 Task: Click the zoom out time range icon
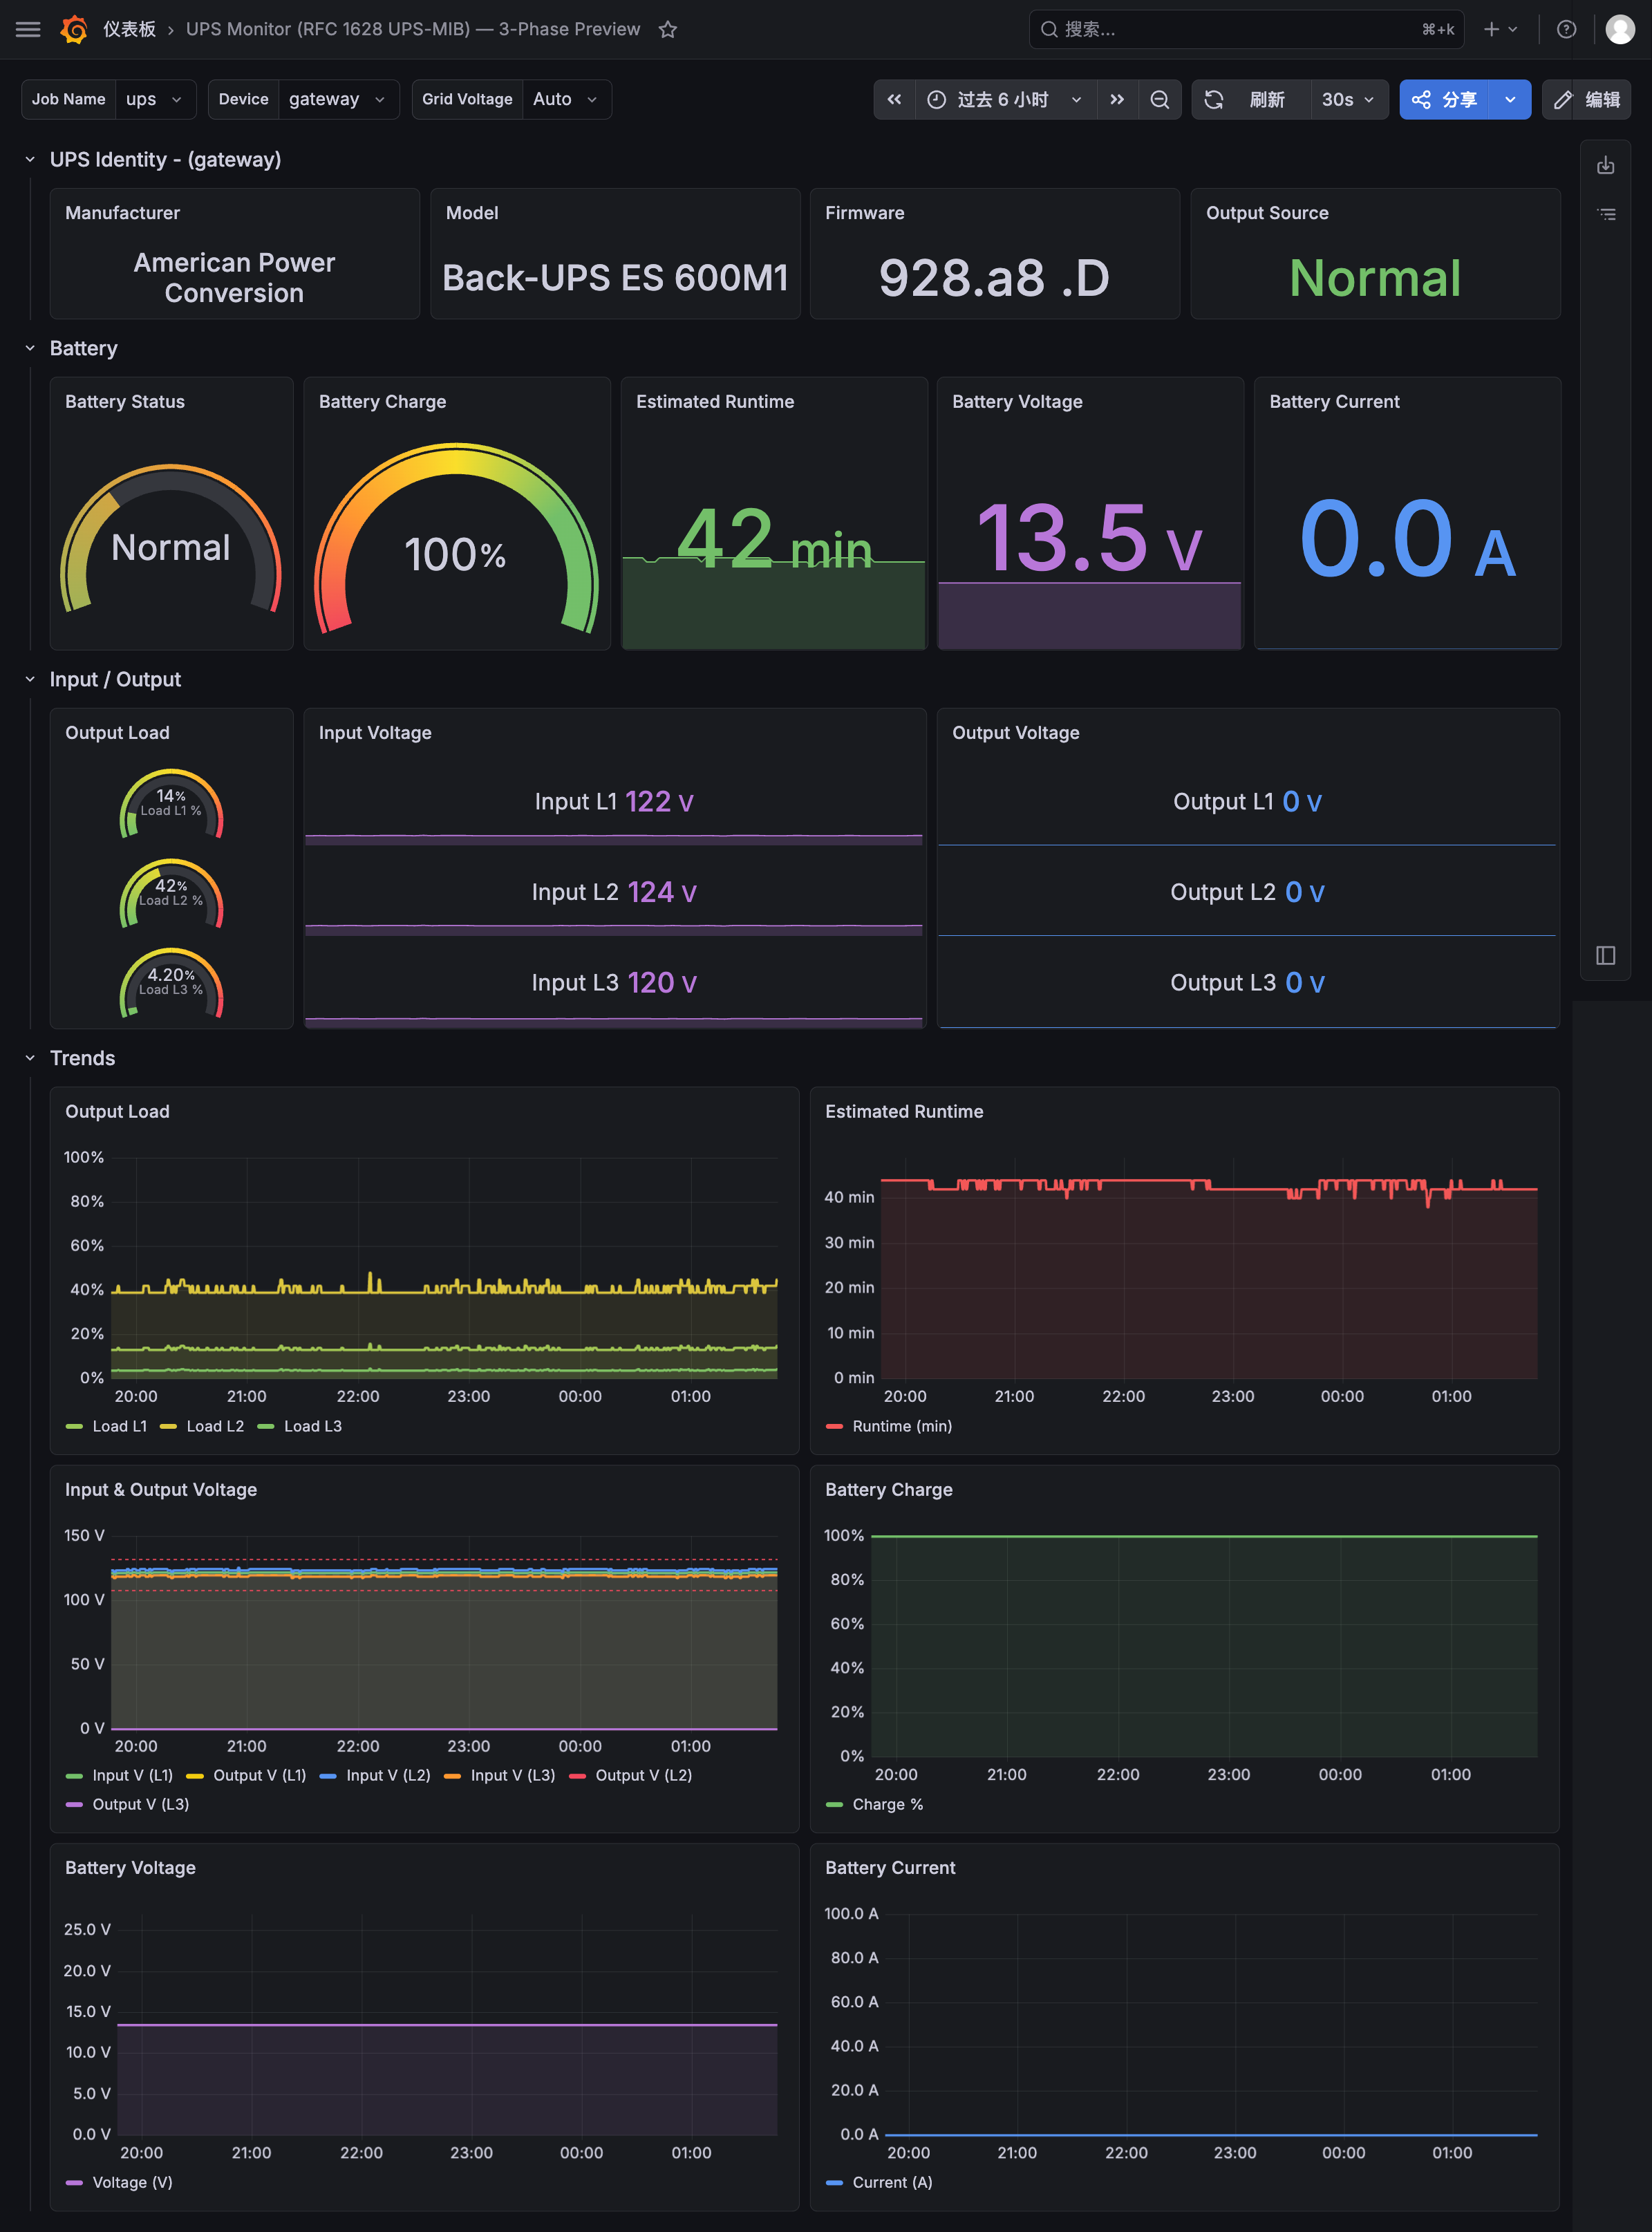tap(1160, 99)
